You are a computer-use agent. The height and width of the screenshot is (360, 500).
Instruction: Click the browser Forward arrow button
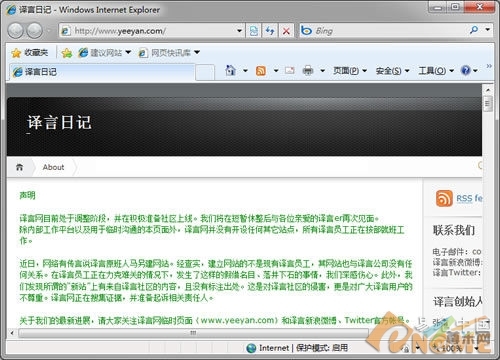pyautogui.click(x=34, y=31)
